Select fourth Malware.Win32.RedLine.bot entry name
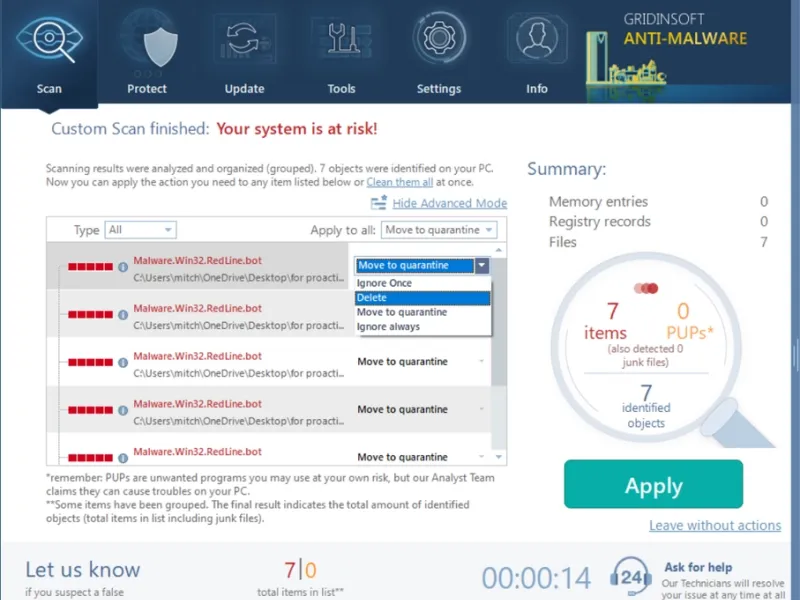This screenshot has width=800, height=600. [197, 404]
